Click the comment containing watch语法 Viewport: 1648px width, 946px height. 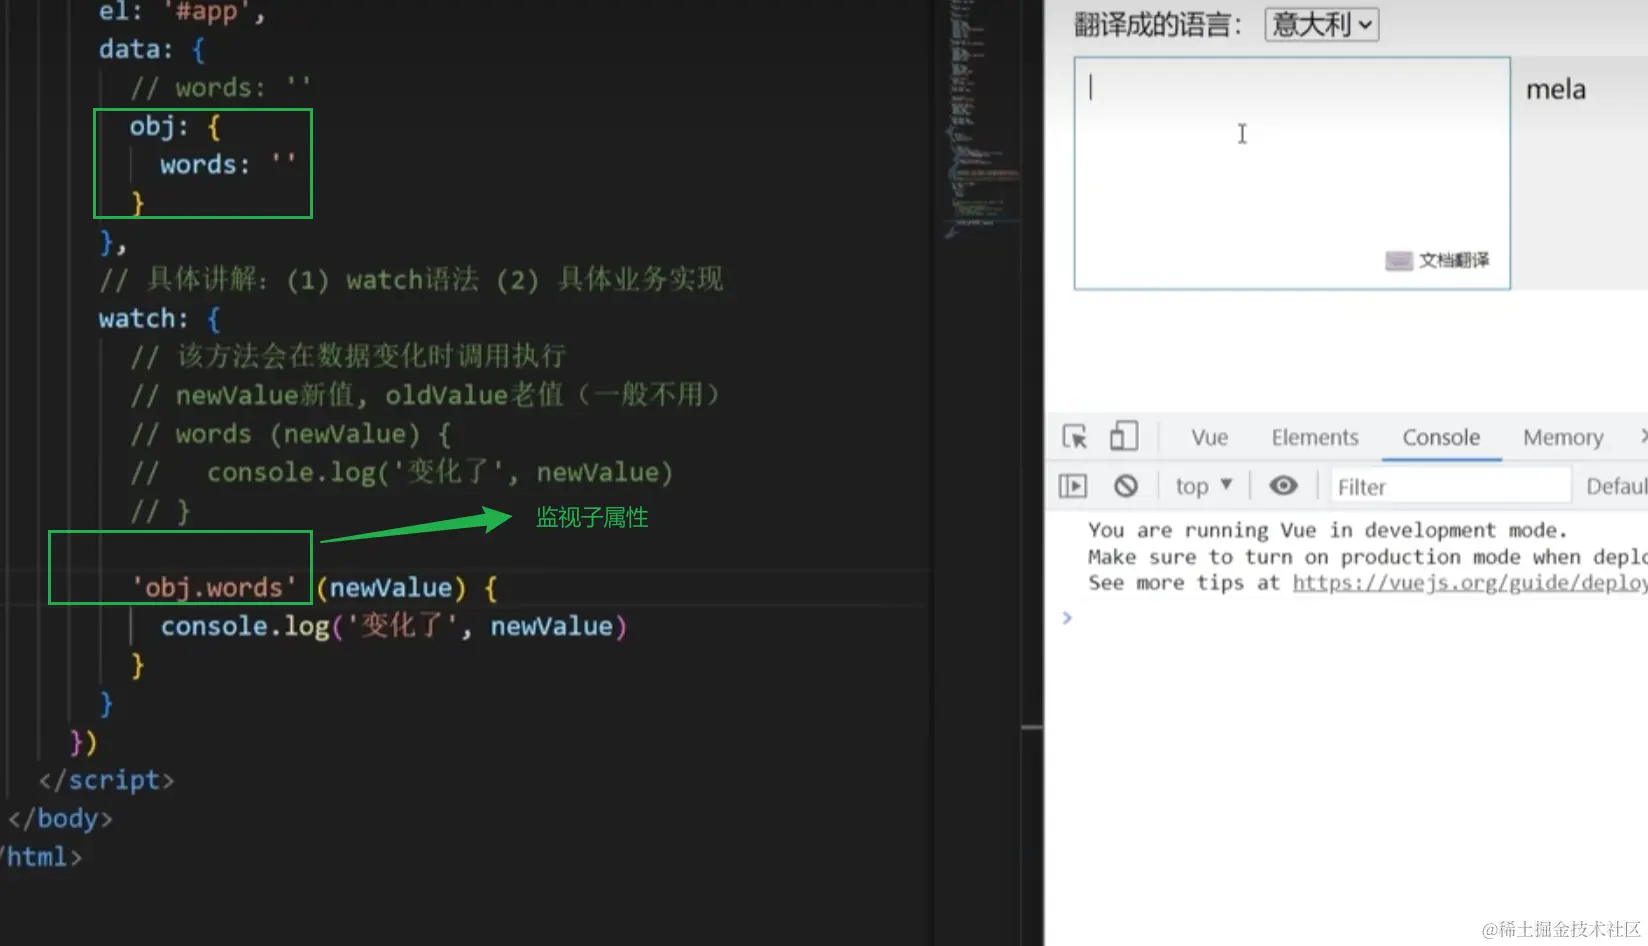(x=411, y=279)
